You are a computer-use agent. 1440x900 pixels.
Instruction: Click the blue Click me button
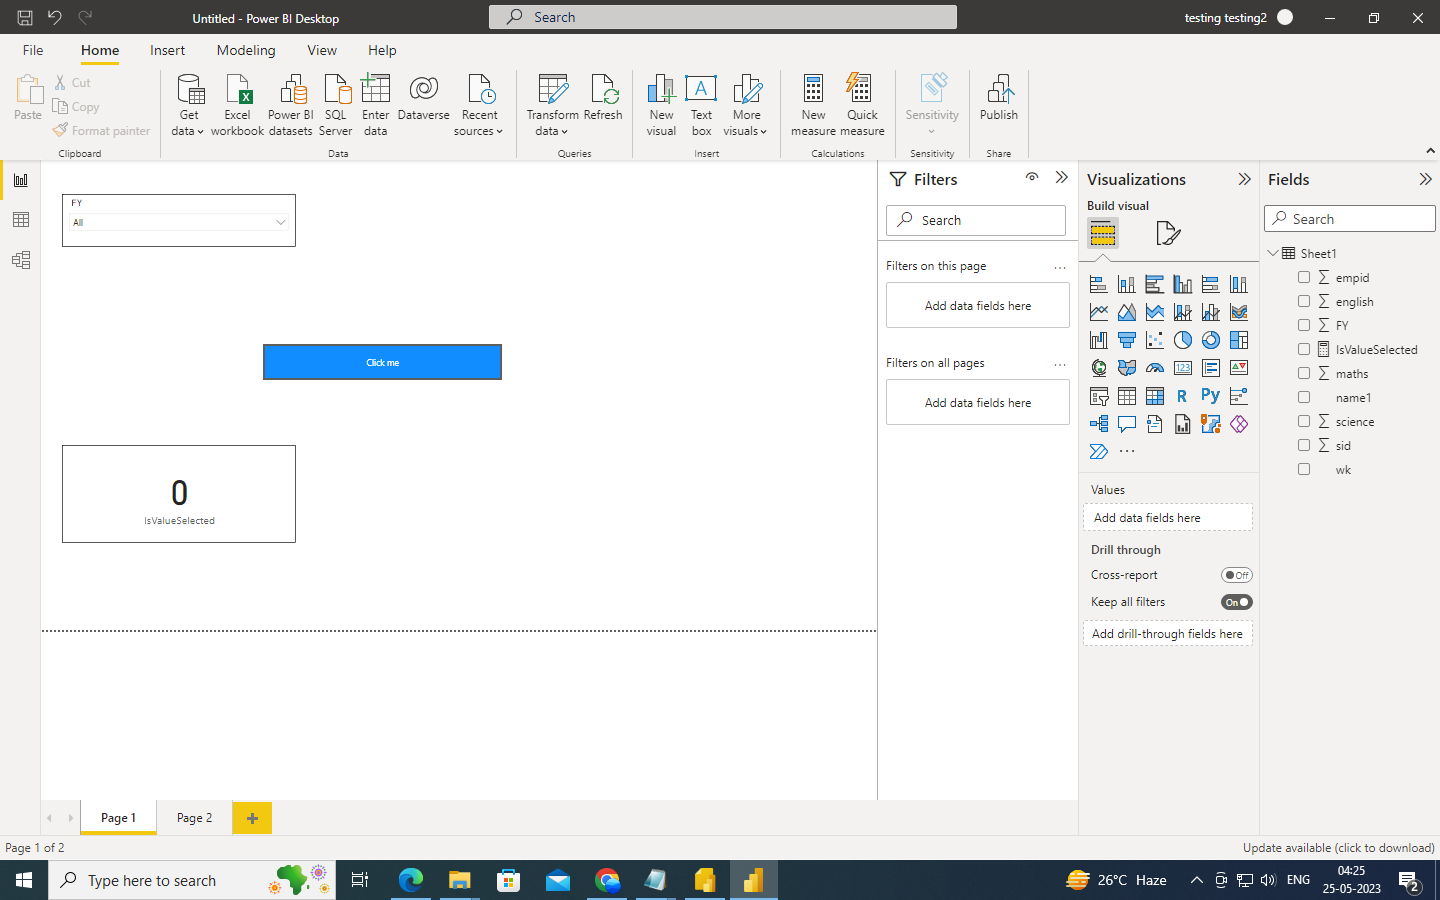click(382, 362)
